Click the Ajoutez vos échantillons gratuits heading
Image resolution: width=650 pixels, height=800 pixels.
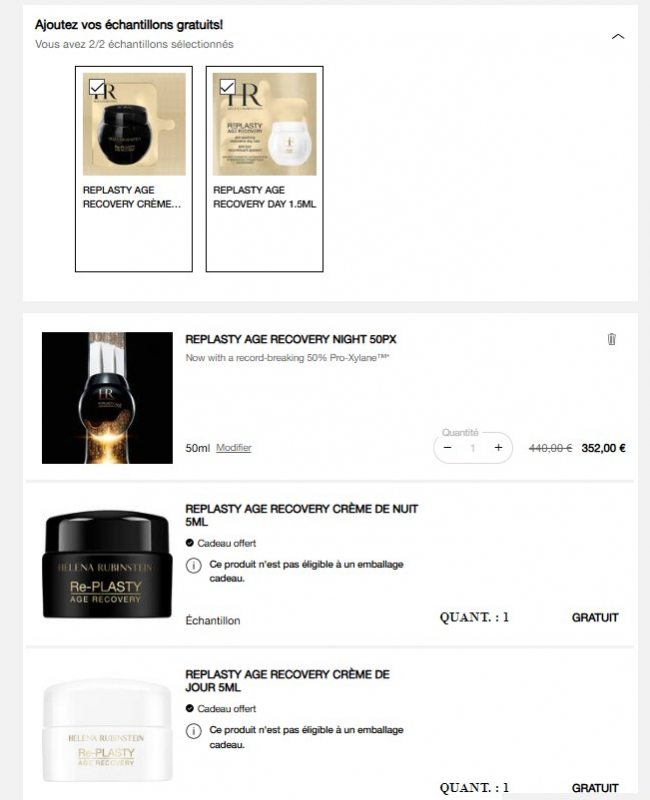pos(129,24)
